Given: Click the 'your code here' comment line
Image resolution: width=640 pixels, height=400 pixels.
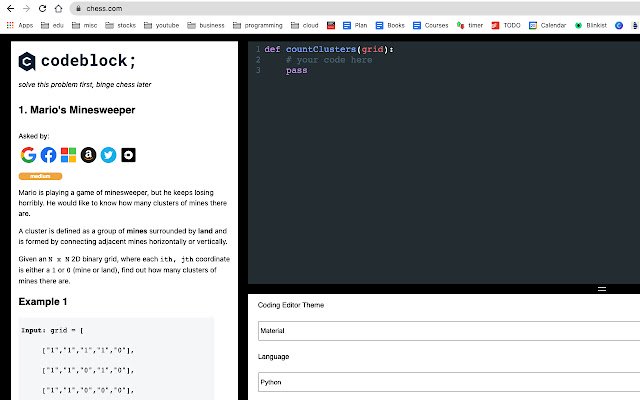Looking at the screenshot, I should click(328, 60).
